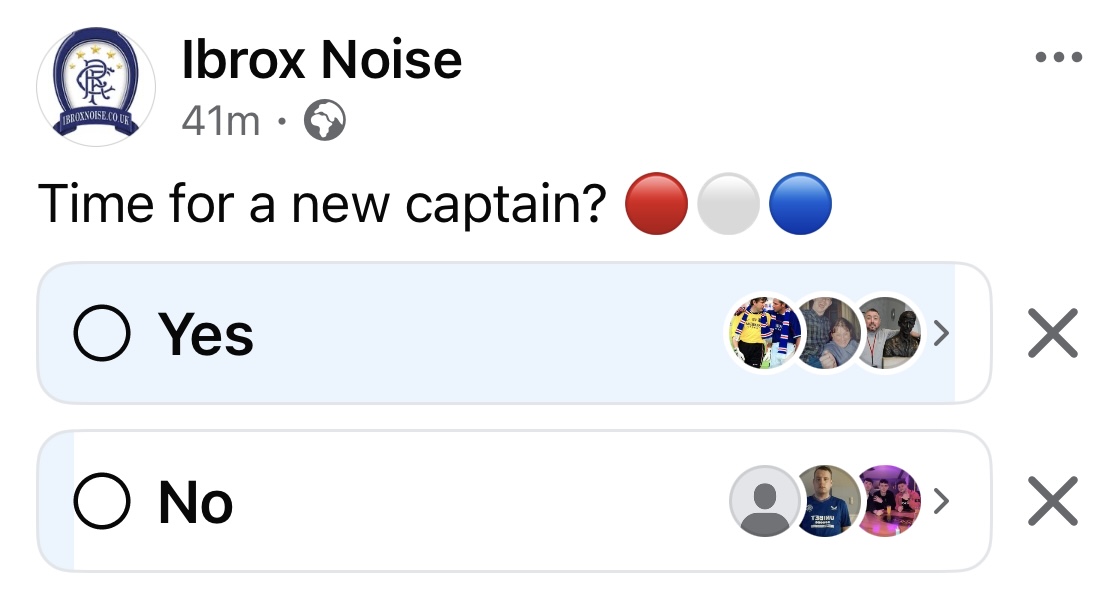Viewport: 1113px width, 590px height.
Task: Open the Ibrox Noise page name link
Action: point(322,60)
